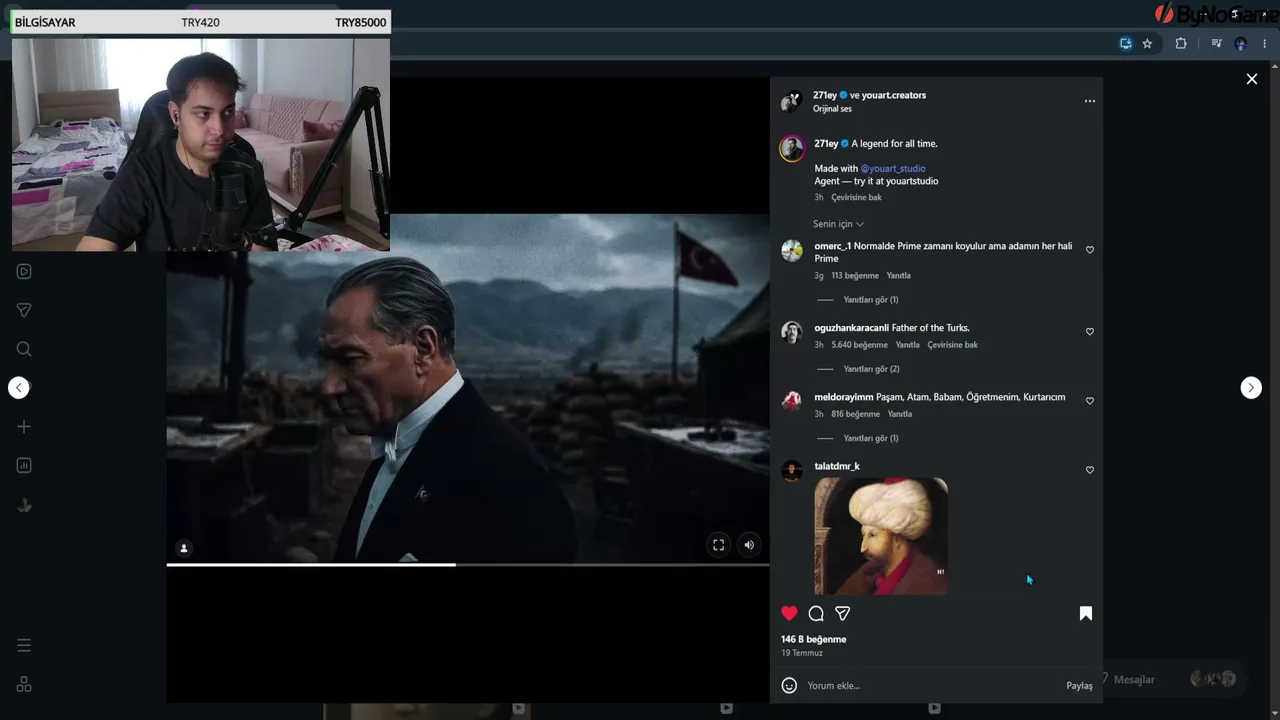Open the profile avatar in the sidebar
The width and height of the screenshot is (1280, 720).
[24, 505]
